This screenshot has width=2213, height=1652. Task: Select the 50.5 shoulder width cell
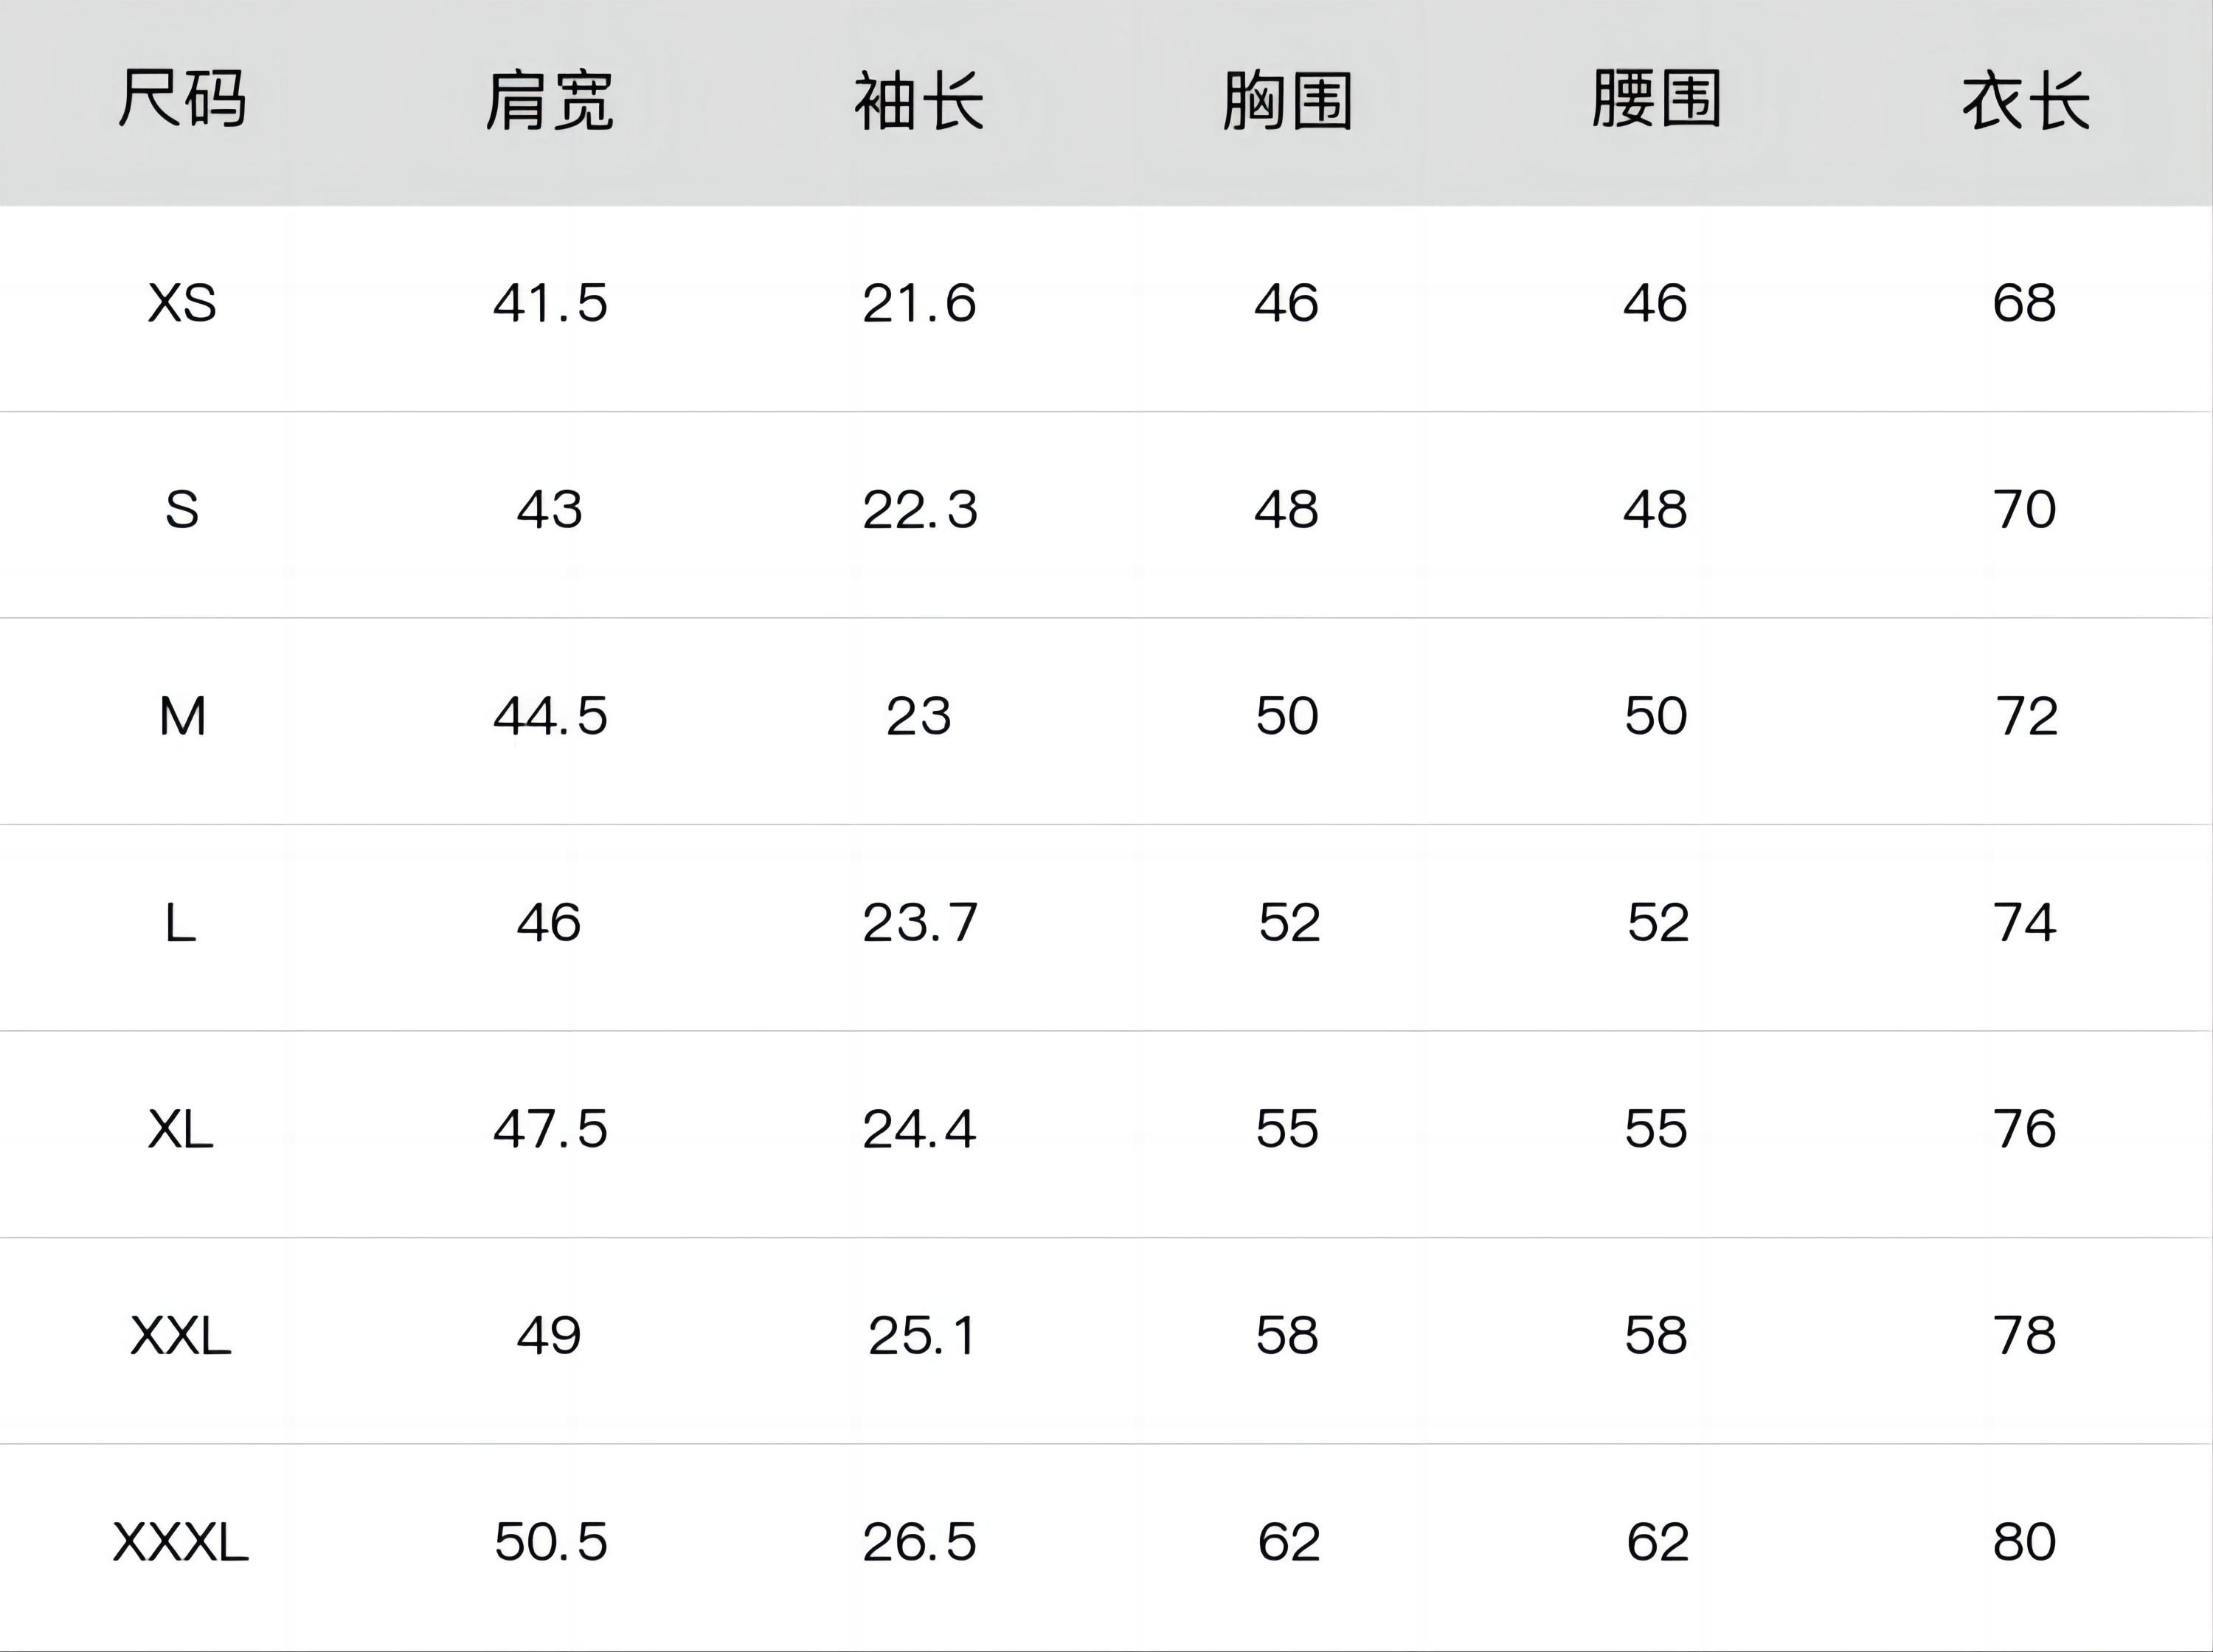(x=551, y=1542)
